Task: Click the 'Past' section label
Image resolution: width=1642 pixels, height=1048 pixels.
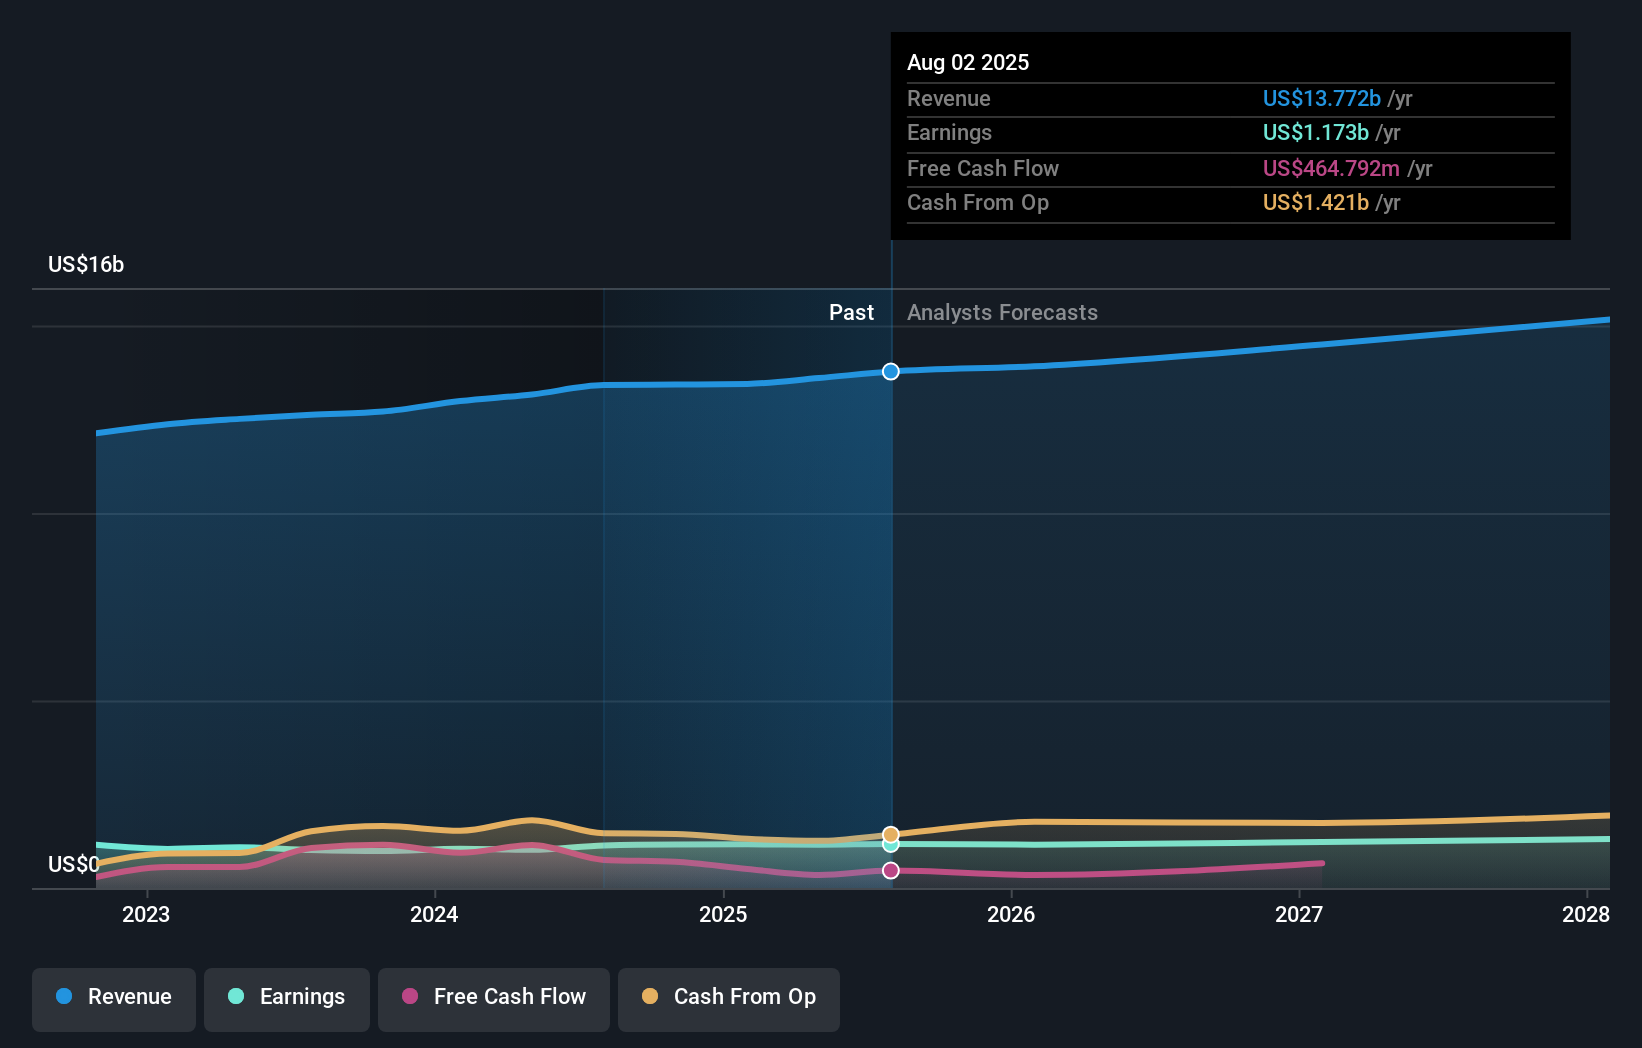Action: pyautogui.click(x=851, y=312)
